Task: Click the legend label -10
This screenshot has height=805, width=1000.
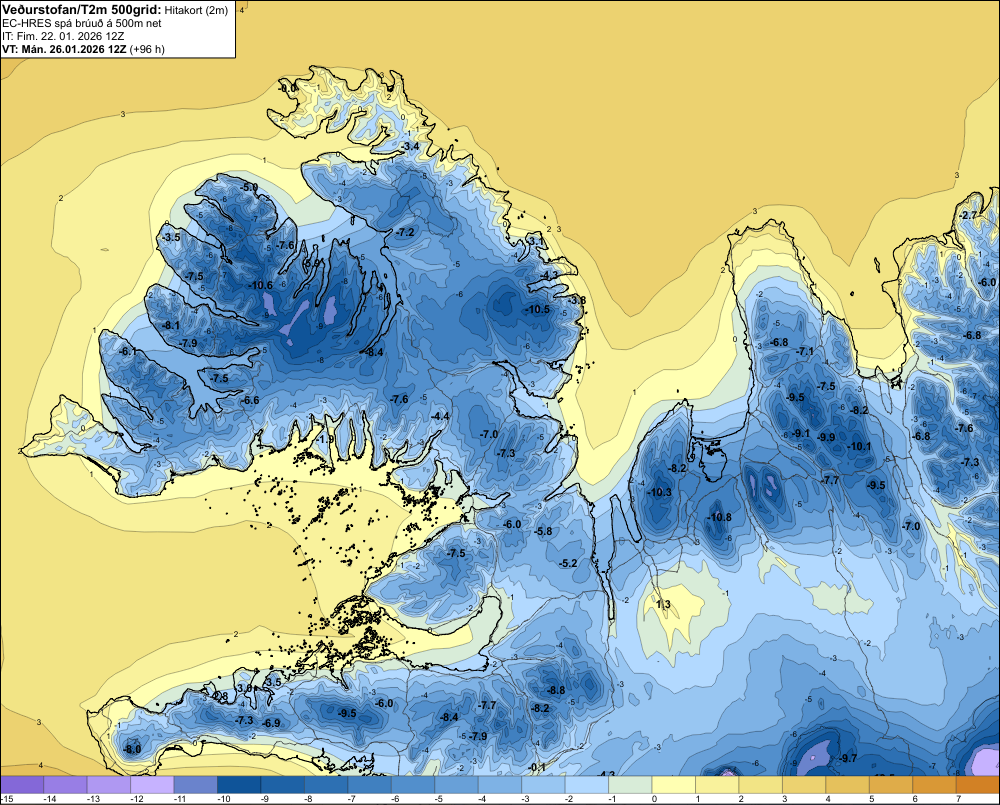Action: [224, 799]
